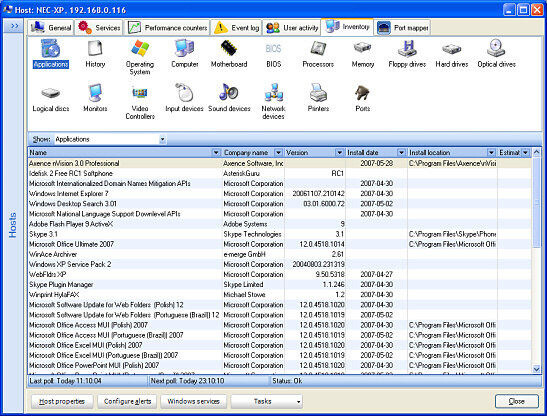Select the WinAce Archiver row
Viewport: 547px width, 416px height.
tap(279, 254)
